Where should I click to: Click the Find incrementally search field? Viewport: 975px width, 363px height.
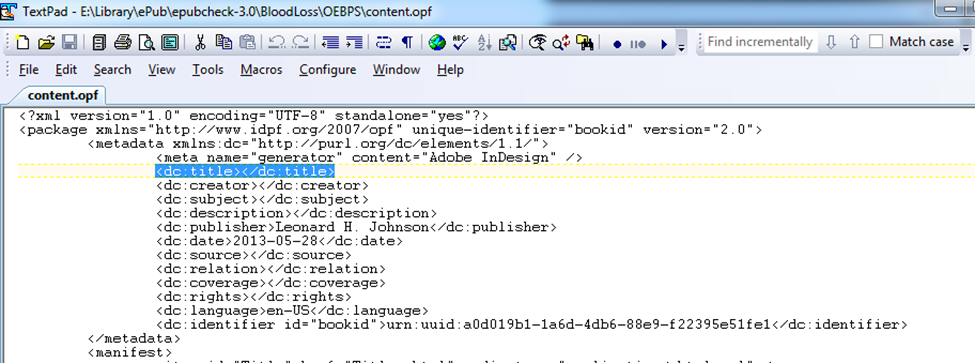coord(759,42)
